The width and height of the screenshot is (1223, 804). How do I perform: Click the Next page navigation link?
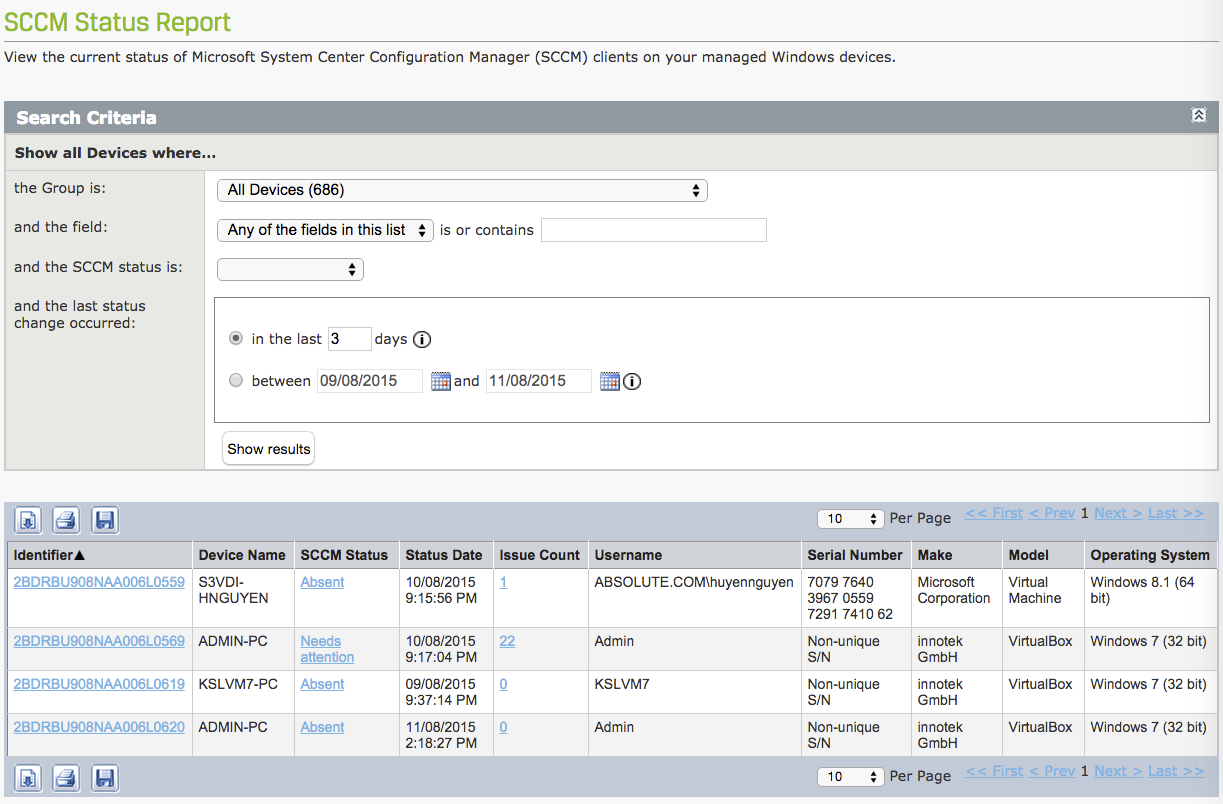point(1117,512)
